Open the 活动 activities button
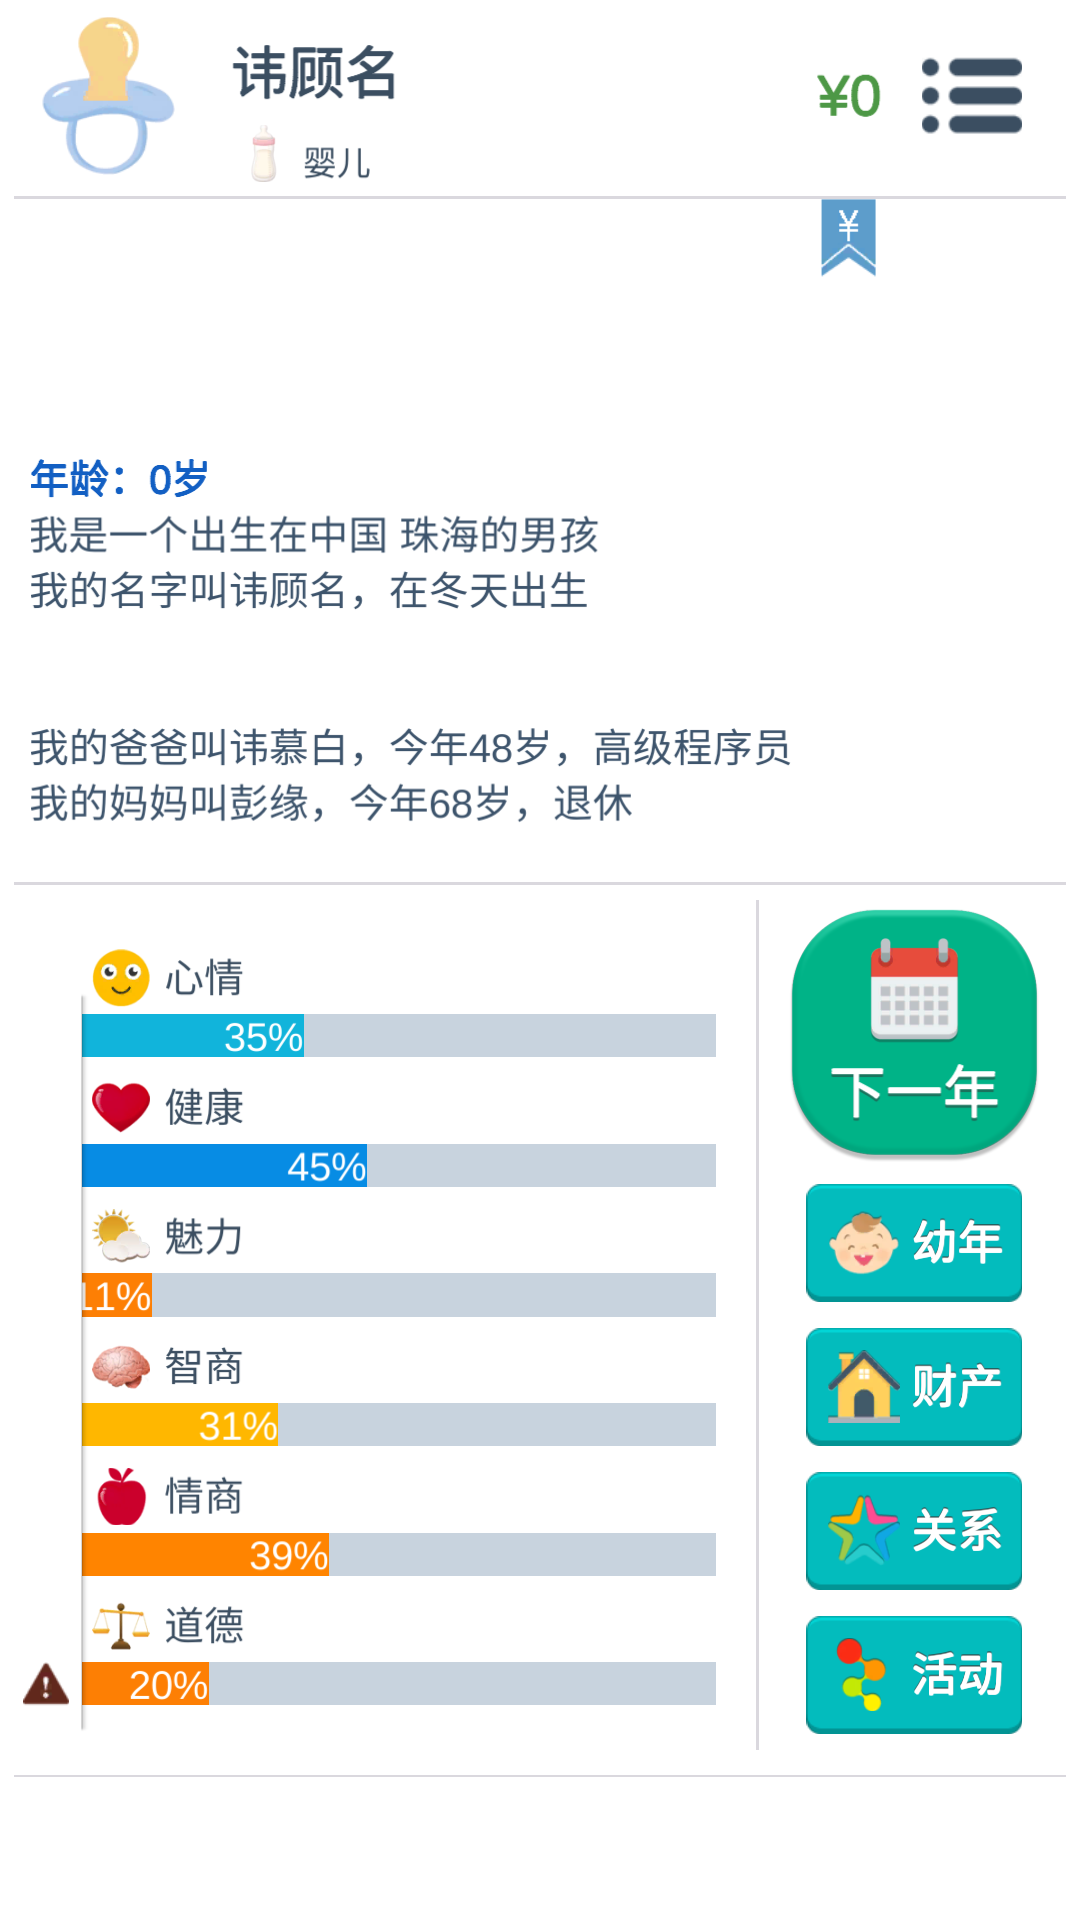Screen dimensions: 1080x1920 (914, 1675)
